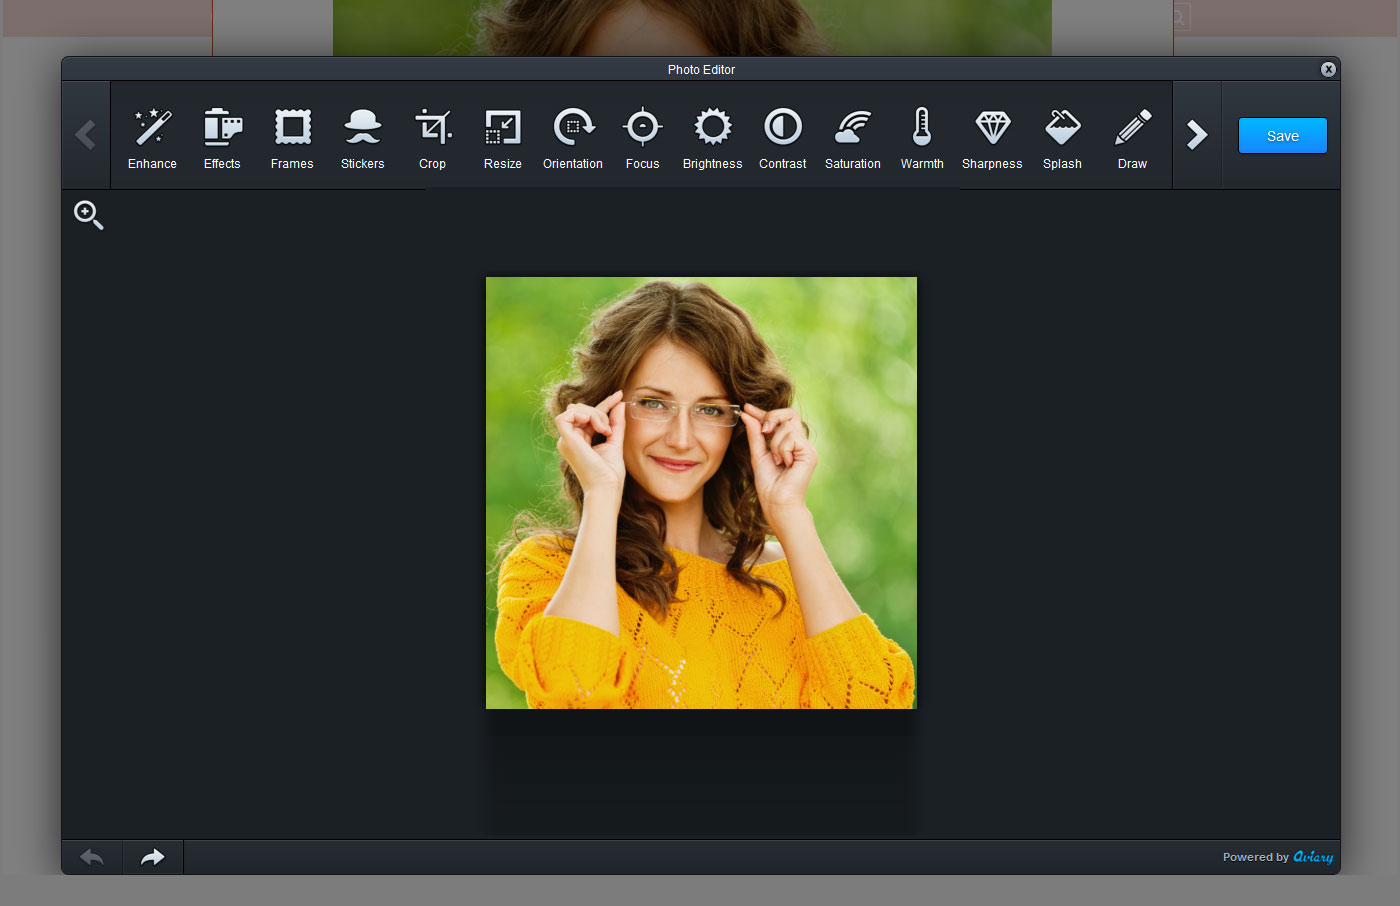Click the redo arrow button
The height and width of the screenshot is (906, 1400).
click(152, 857)
